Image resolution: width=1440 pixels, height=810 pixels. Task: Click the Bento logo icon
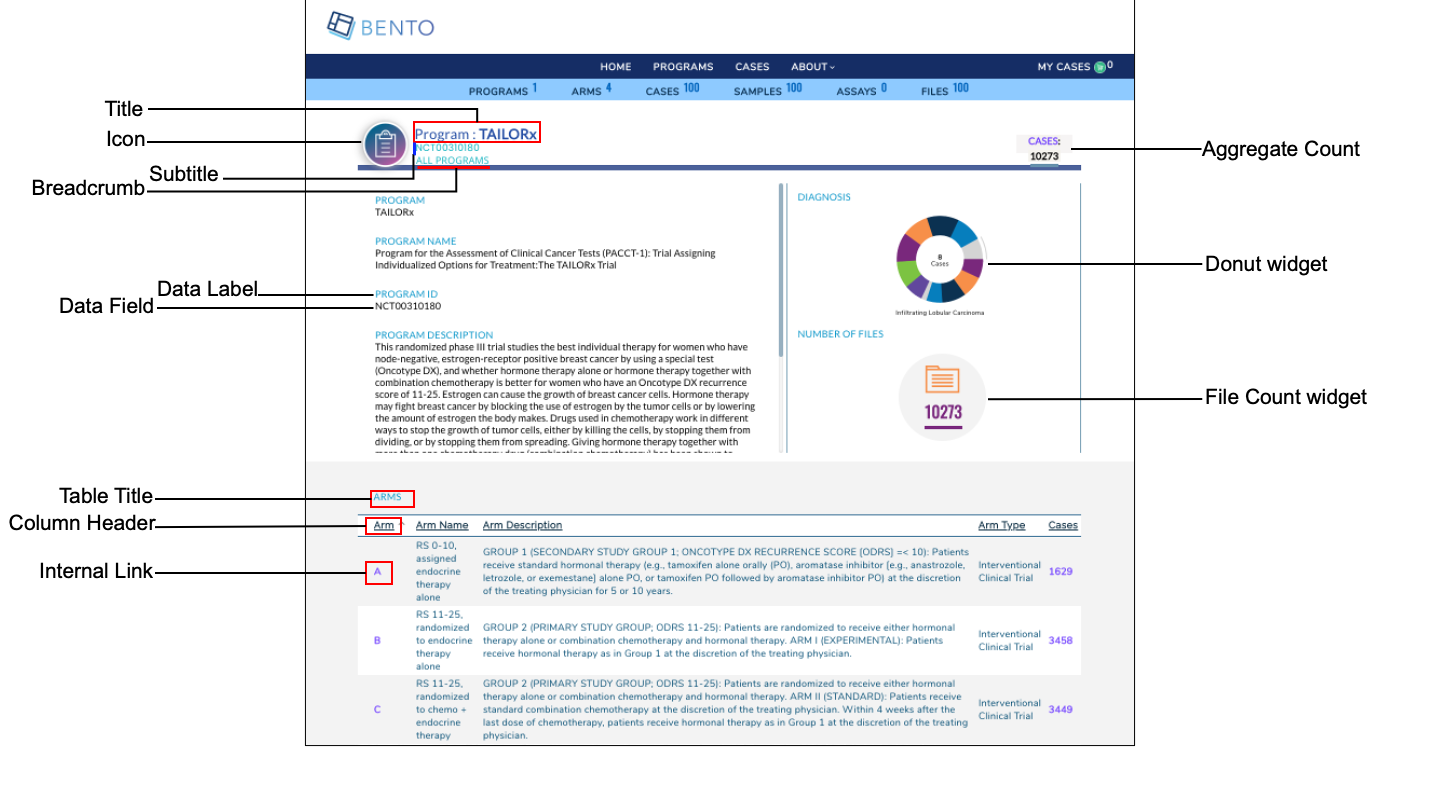coord(342,25)
